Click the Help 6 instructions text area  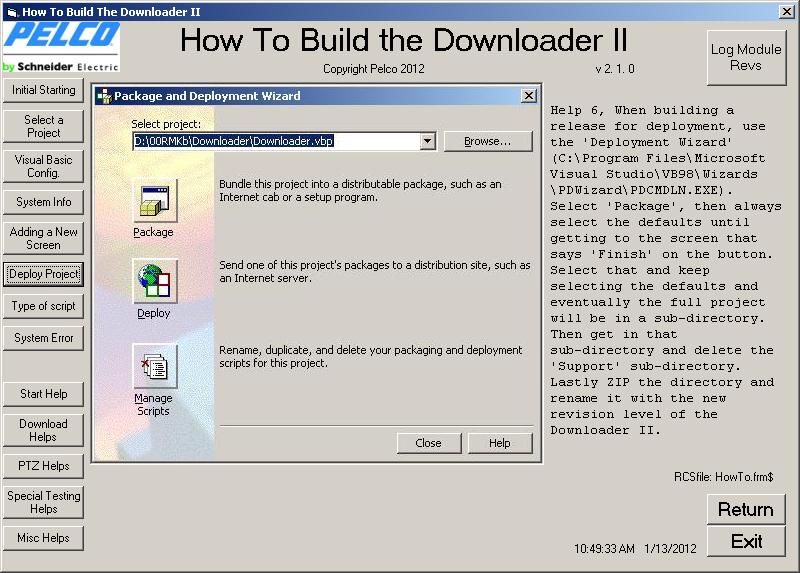(x=665, y=270)
